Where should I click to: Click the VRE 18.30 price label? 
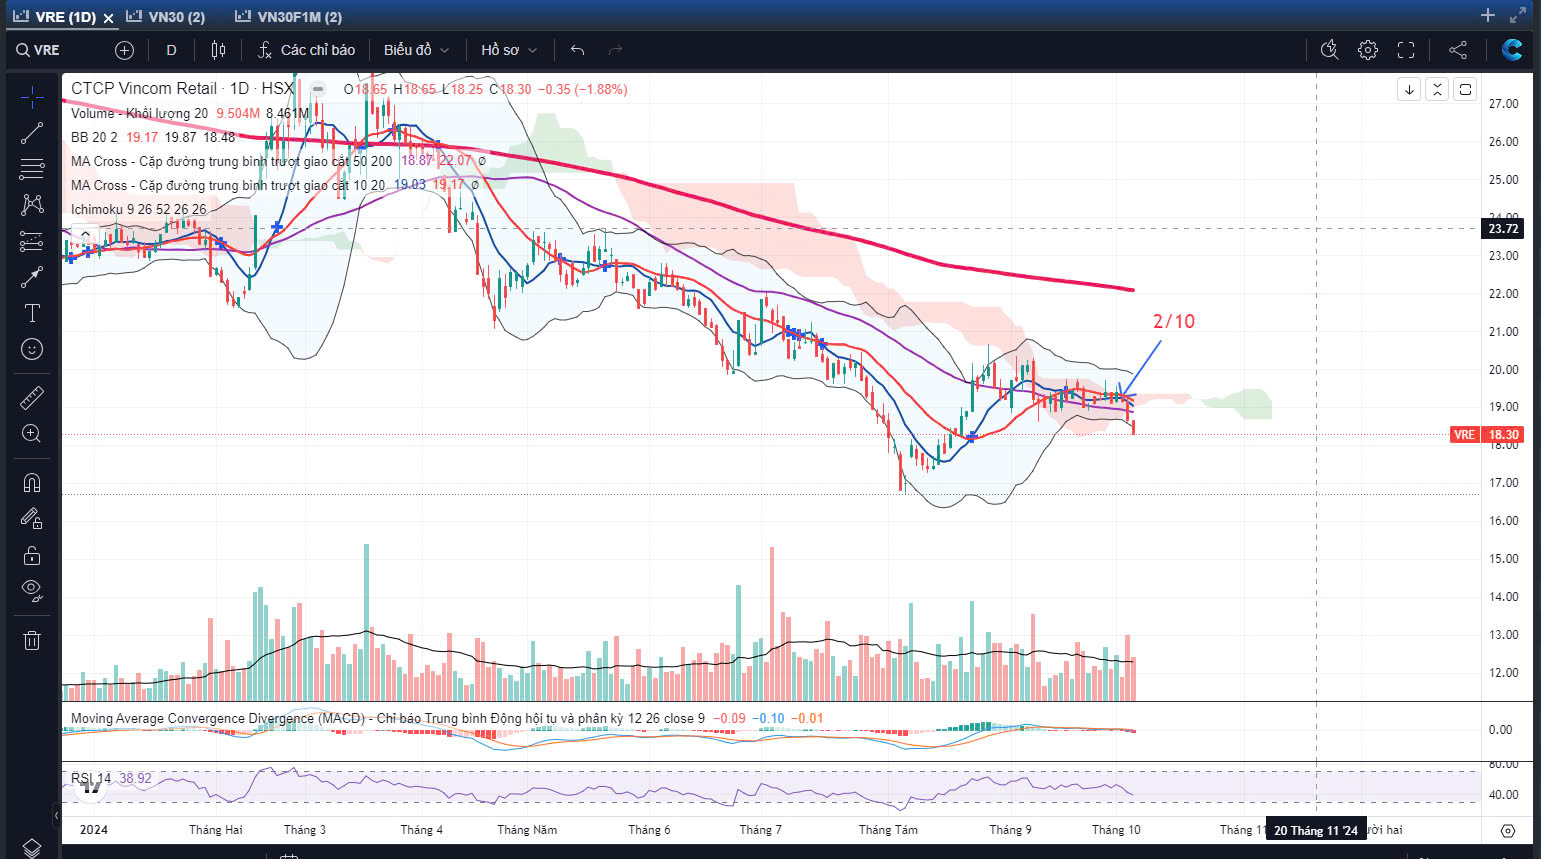pyautogui.click(x=1487, y=435)
